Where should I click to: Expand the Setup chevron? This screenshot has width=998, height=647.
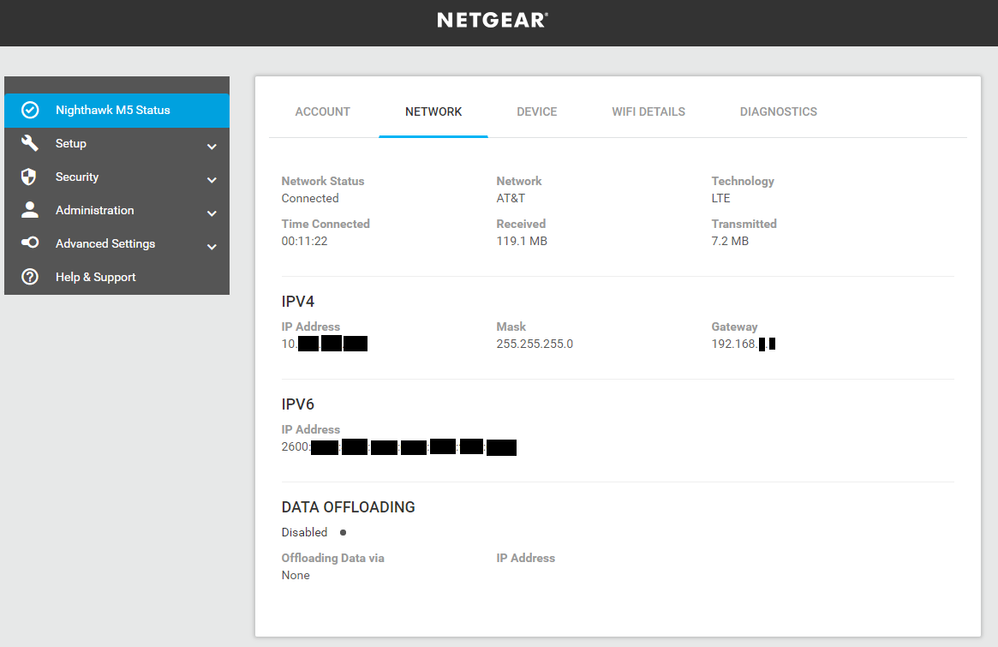tap(212, 146)
